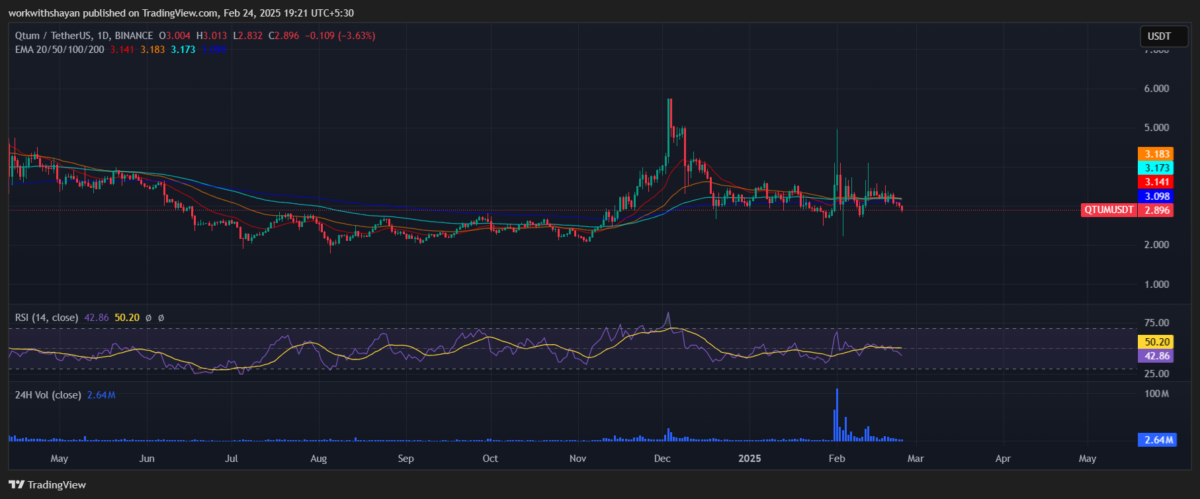This screenshot has width=1200, height=499.
Task: Click the TradingView logo icon
Action: coord(17,485)
